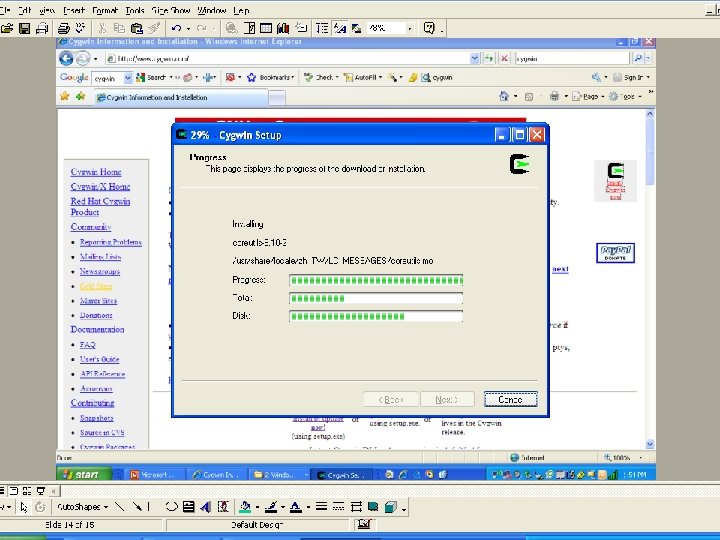Select the Oval drawing tool
The height and width of the screenshot is (540, 720).
click(171, 507)
